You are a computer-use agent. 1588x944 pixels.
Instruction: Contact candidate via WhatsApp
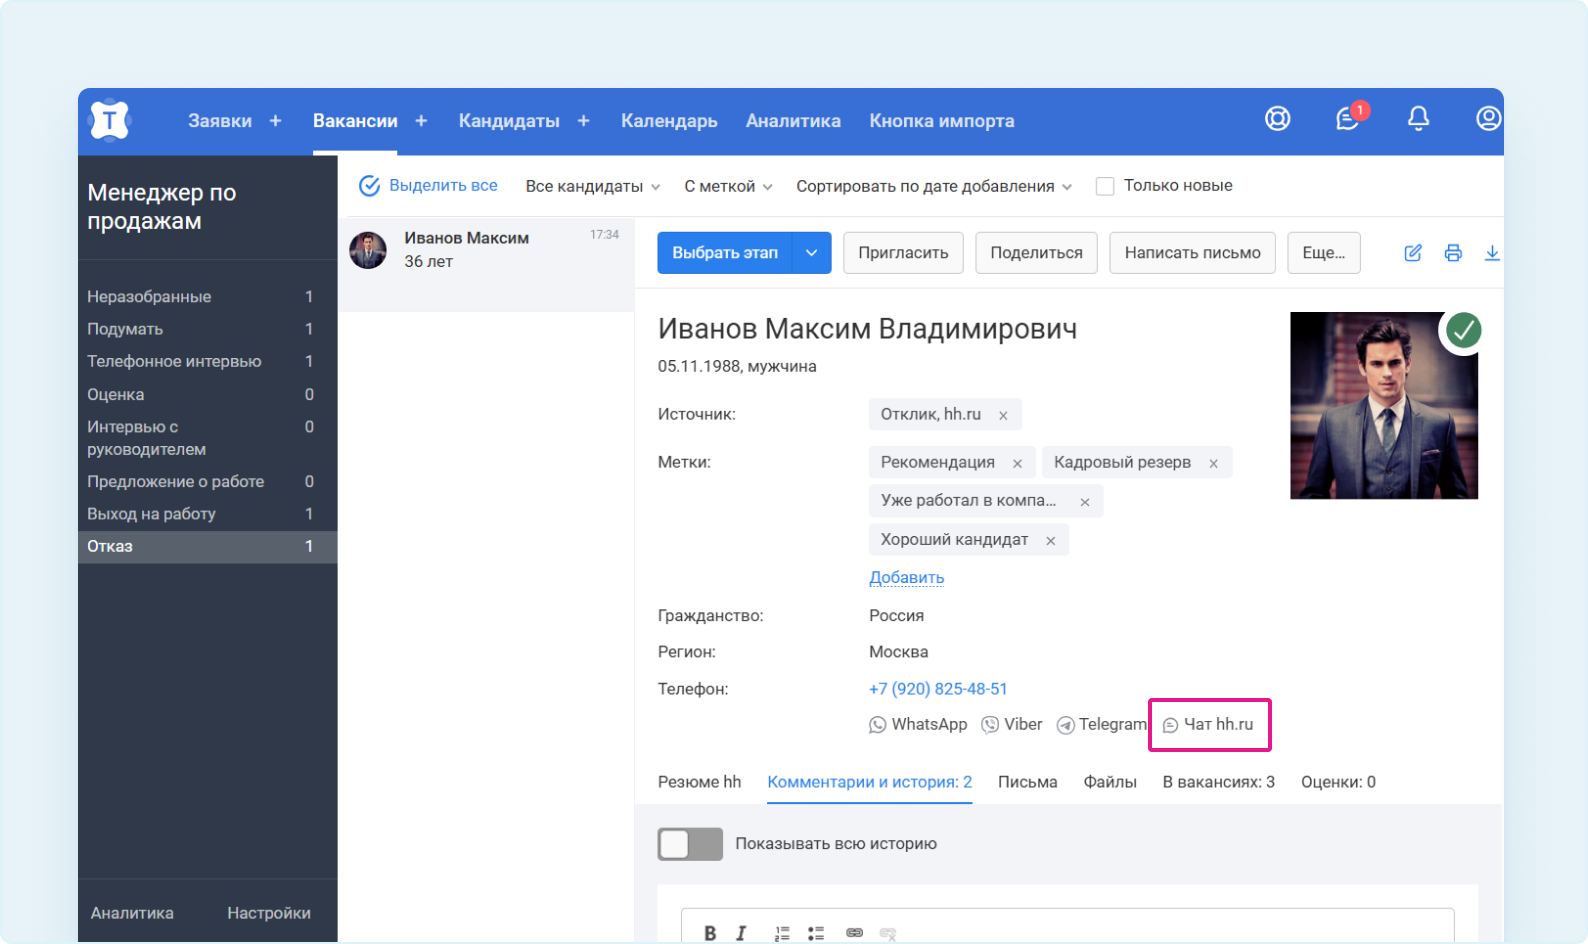coord(918,725)
